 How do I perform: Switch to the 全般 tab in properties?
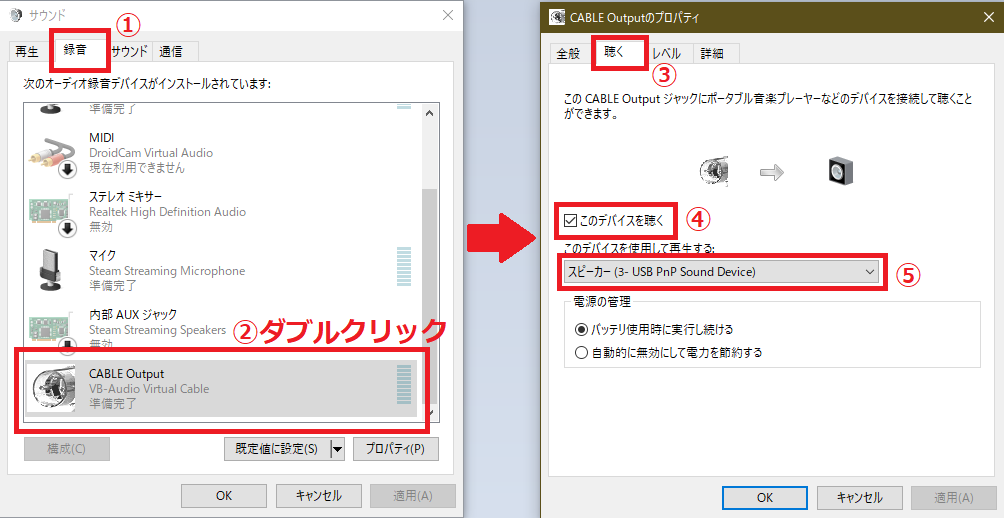(x=568, y=54)
